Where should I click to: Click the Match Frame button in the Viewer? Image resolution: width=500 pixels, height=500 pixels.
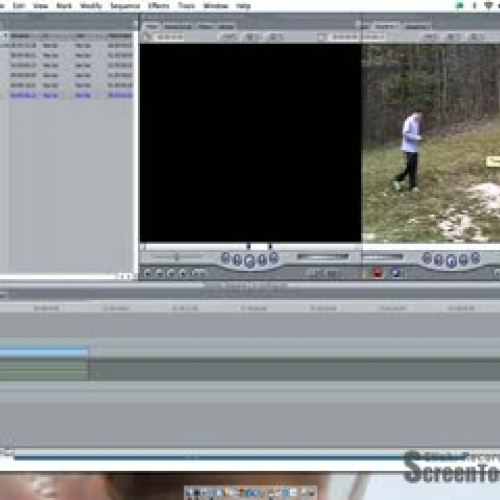[148, 273]
